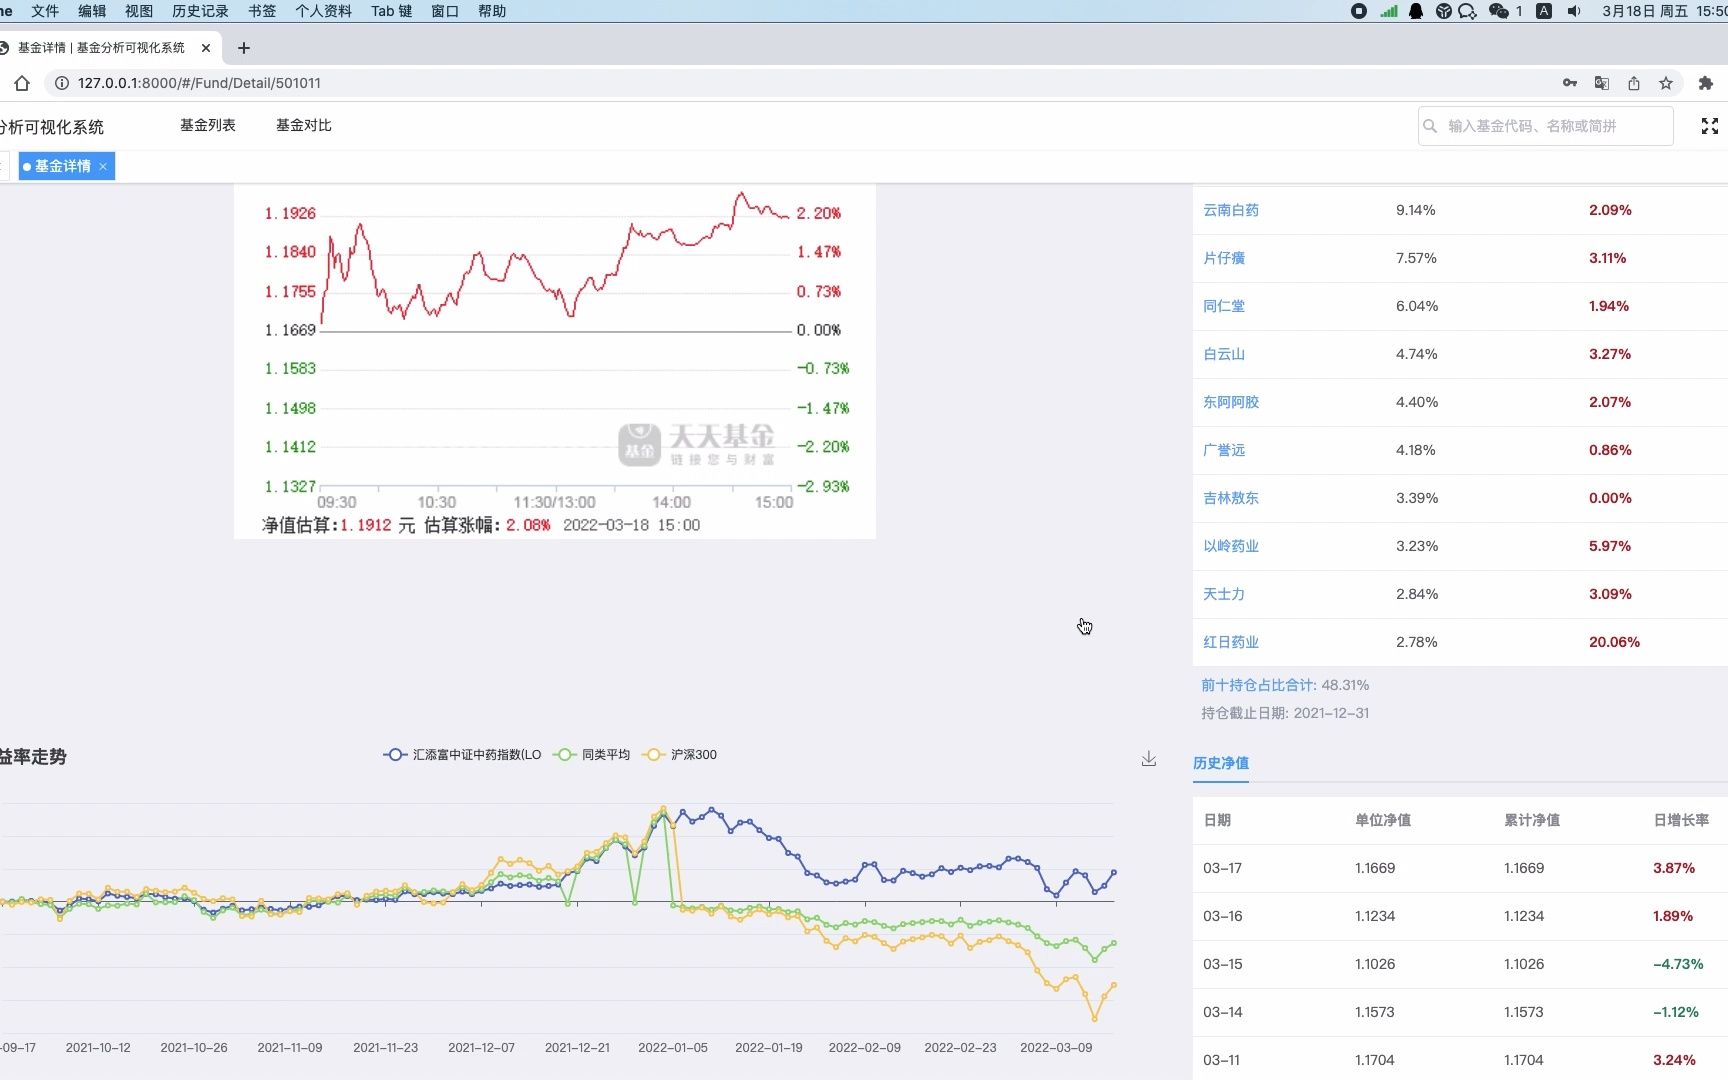The height and width of the screenshot is (1080, 1728).
Task: Open 红日药业 stock link
Action: pyautogui.click(x=1231, y=642)
